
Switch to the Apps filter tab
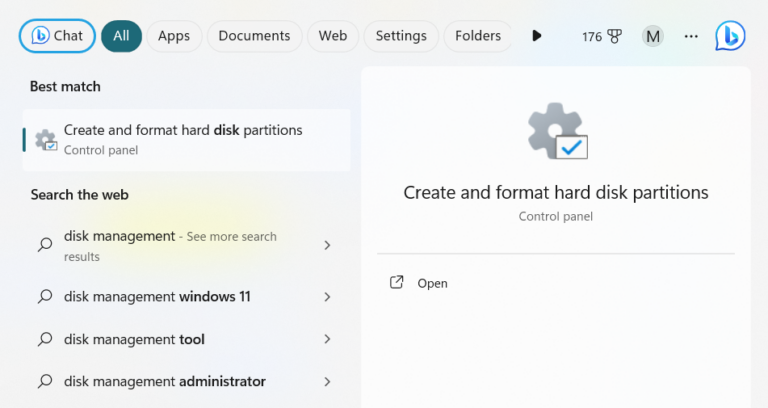pos(174,36)
